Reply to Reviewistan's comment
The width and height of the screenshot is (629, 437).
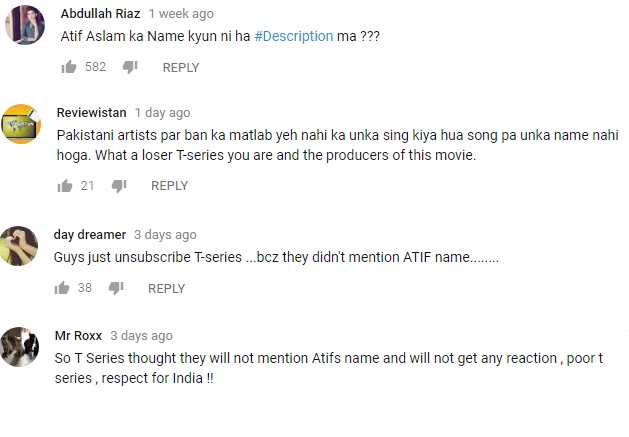pos(169,186)
